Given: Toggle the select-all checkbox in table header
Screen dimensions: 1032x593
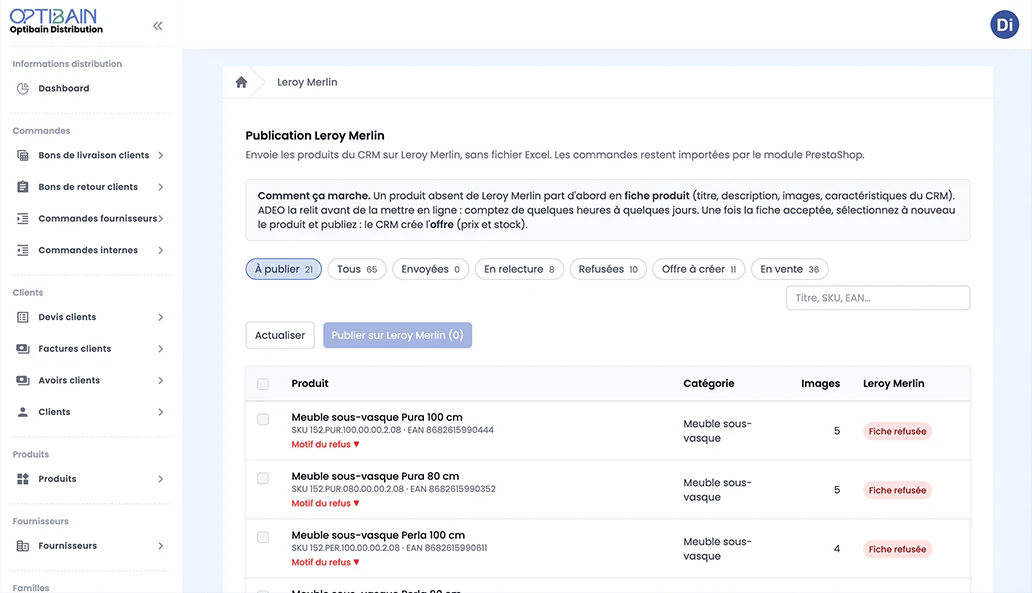Looking at the screenshot, I should (263, 384).
